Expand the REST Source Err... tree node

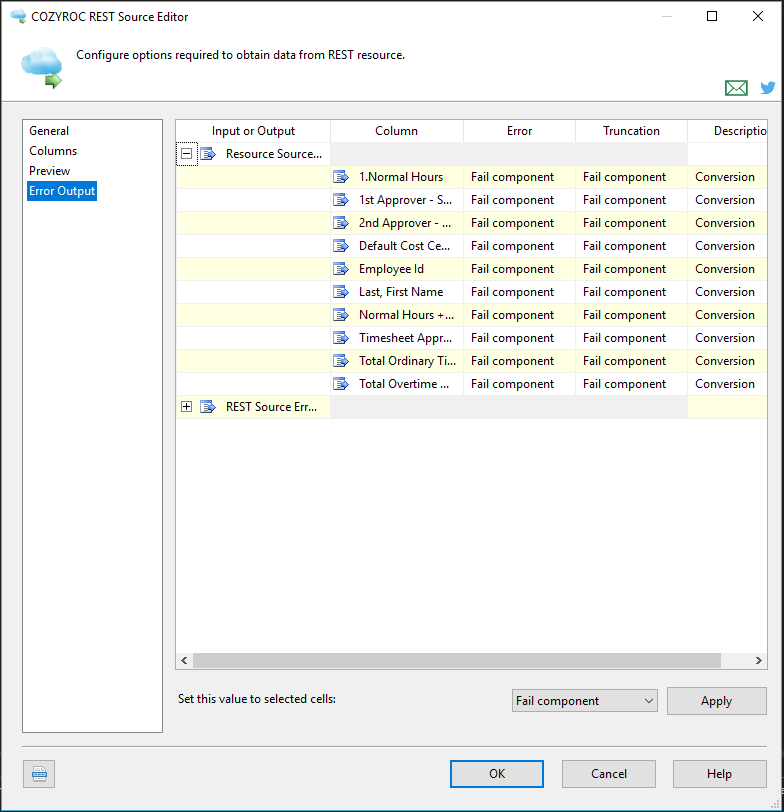(186, 407)
